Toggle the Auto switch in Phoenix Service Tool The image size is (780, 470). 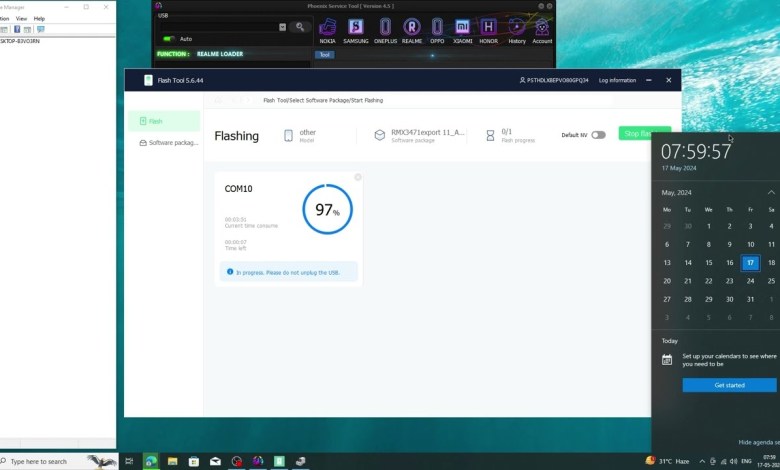169,39
